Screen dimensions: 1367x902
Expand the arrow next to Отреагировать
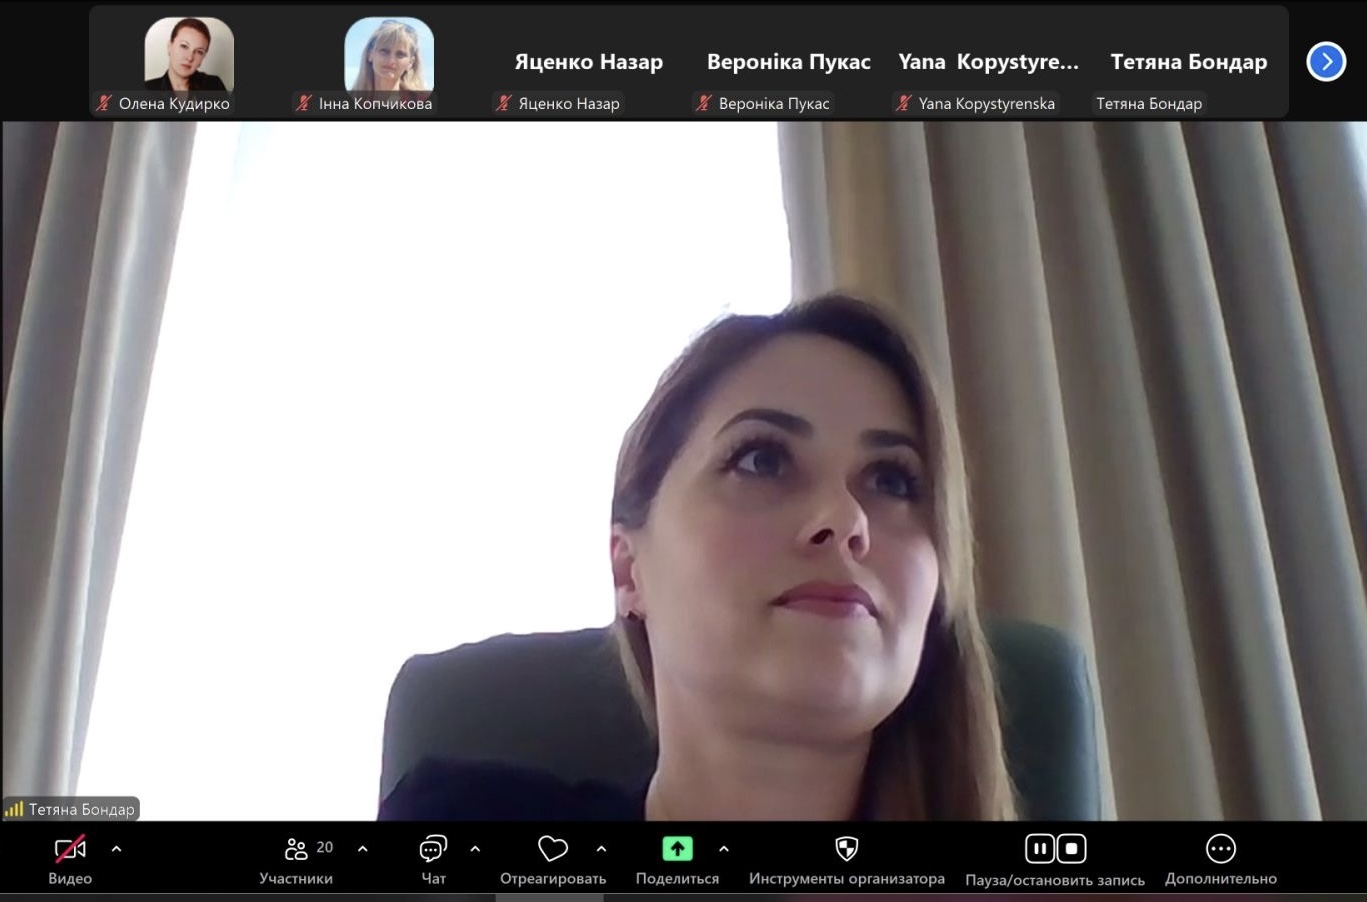(601, 849)
